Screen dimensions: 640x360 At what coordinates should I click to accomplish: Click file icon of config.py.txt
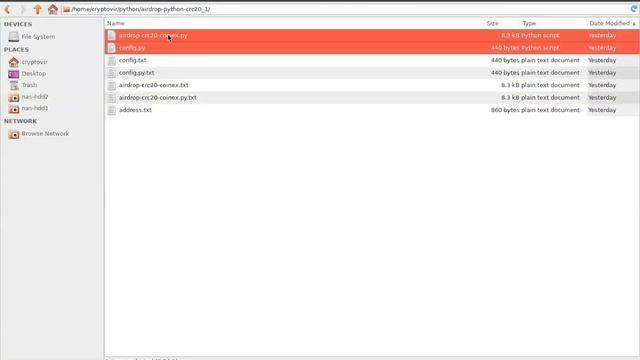(111, 73)
